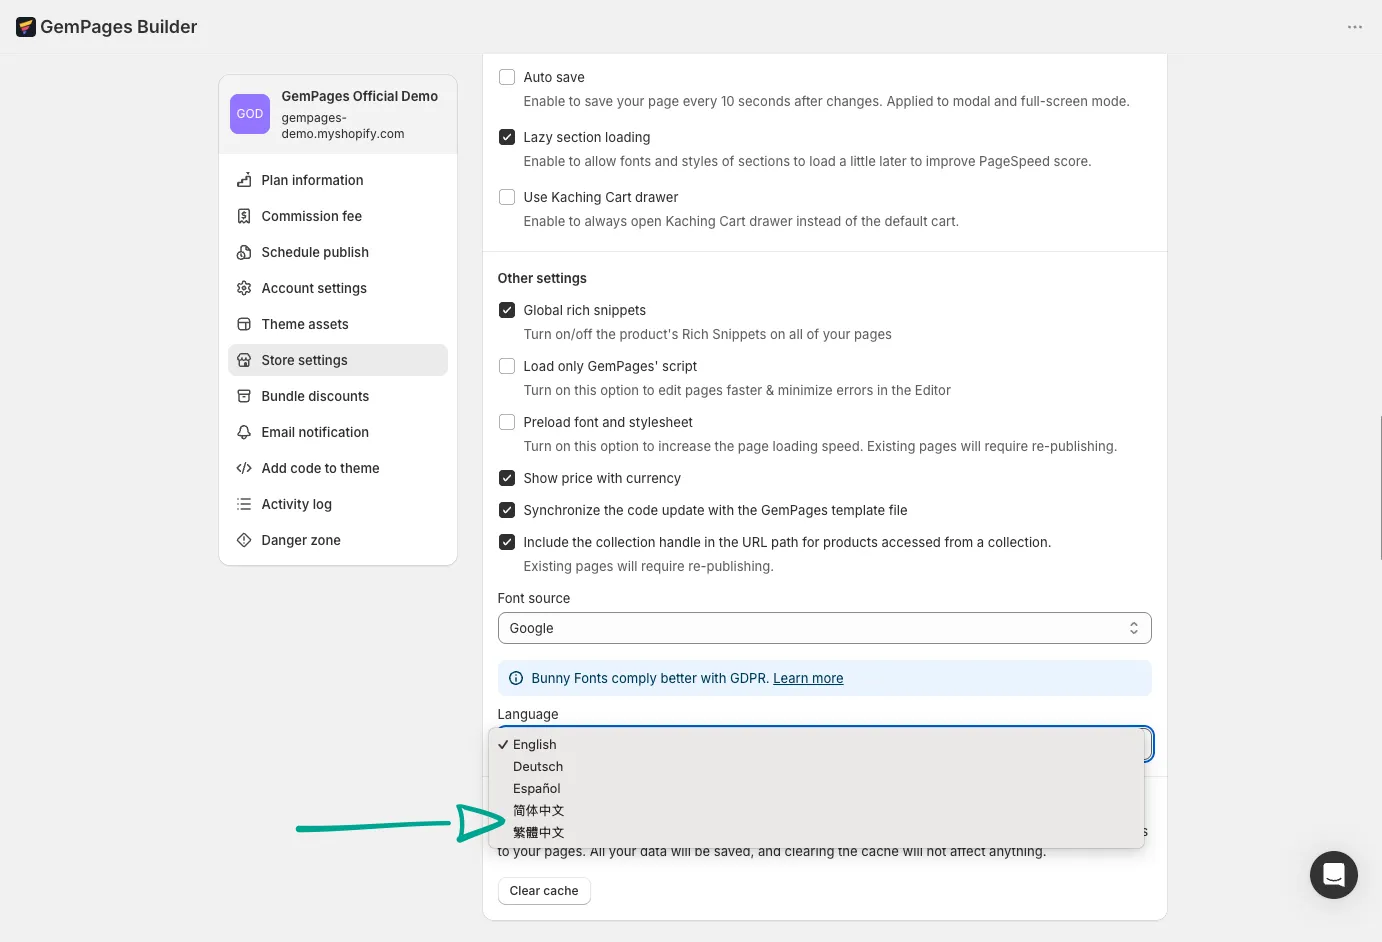Click the GOD store avatar

coord(250,114)
